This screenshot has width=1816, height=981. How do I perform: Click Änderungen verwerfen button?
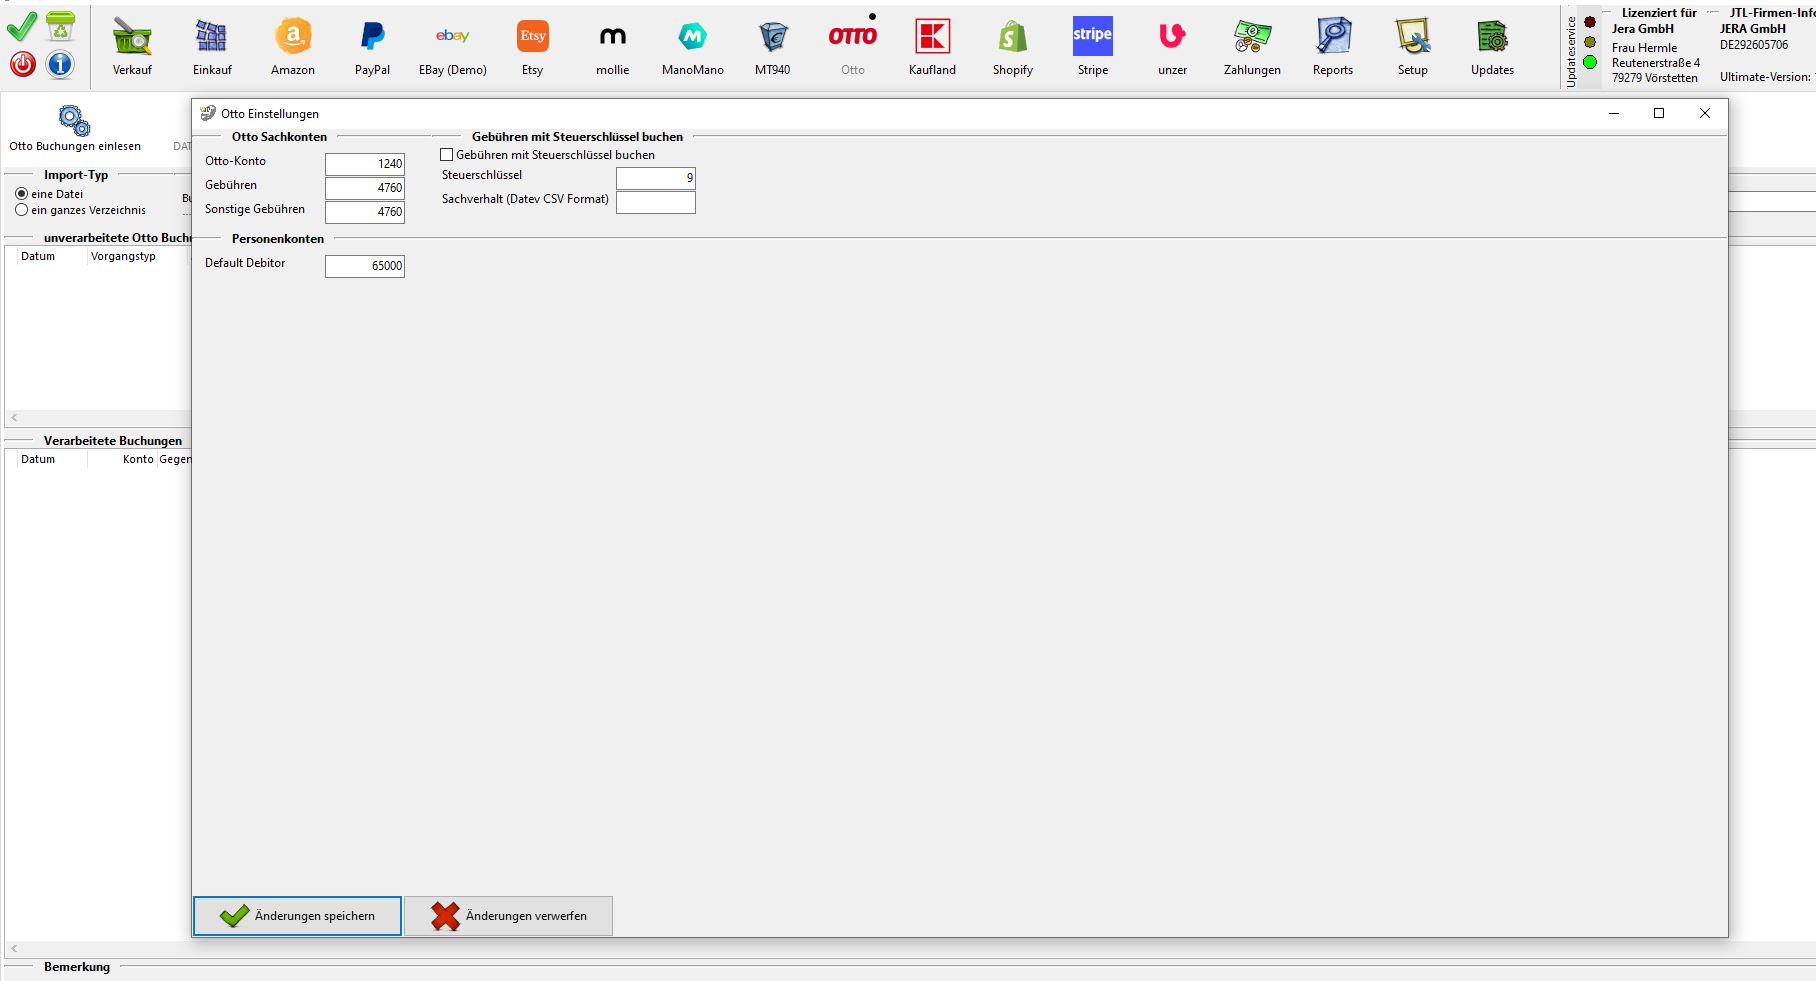click(508, 916)
